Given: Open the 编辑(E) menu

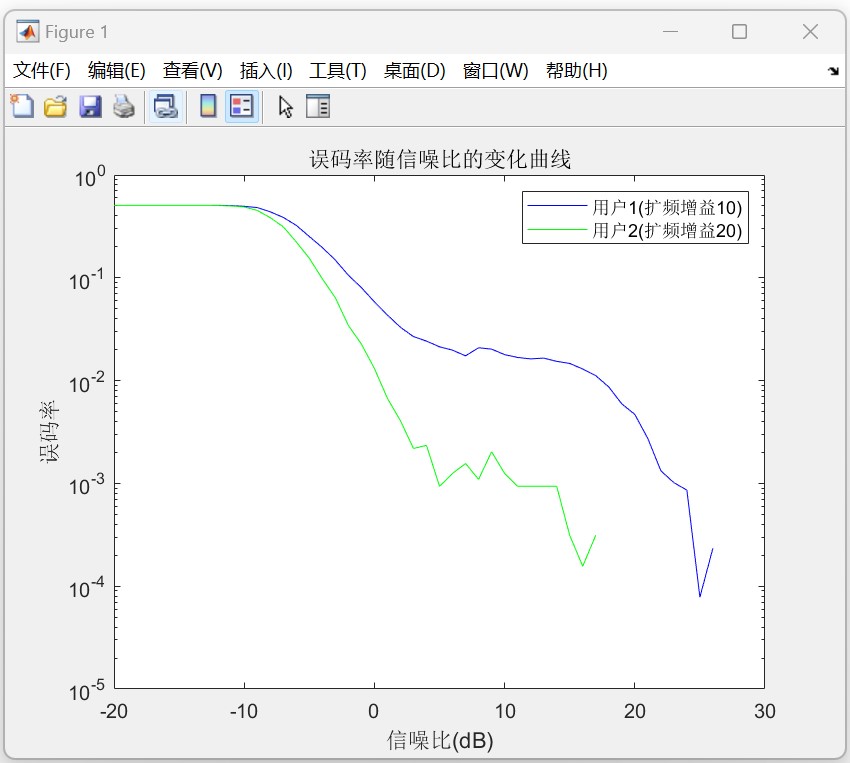Looking at the screenshot, I should point(117,70).
